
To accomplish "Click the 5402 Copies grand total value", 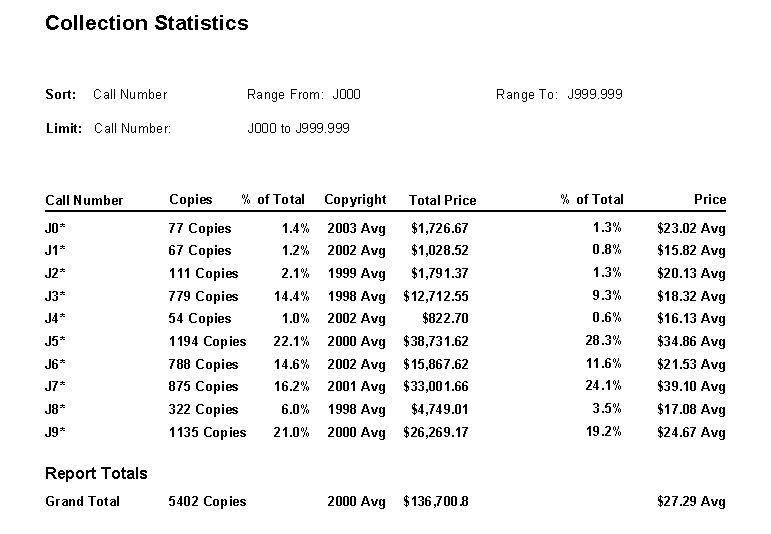I will coord(207,501).
